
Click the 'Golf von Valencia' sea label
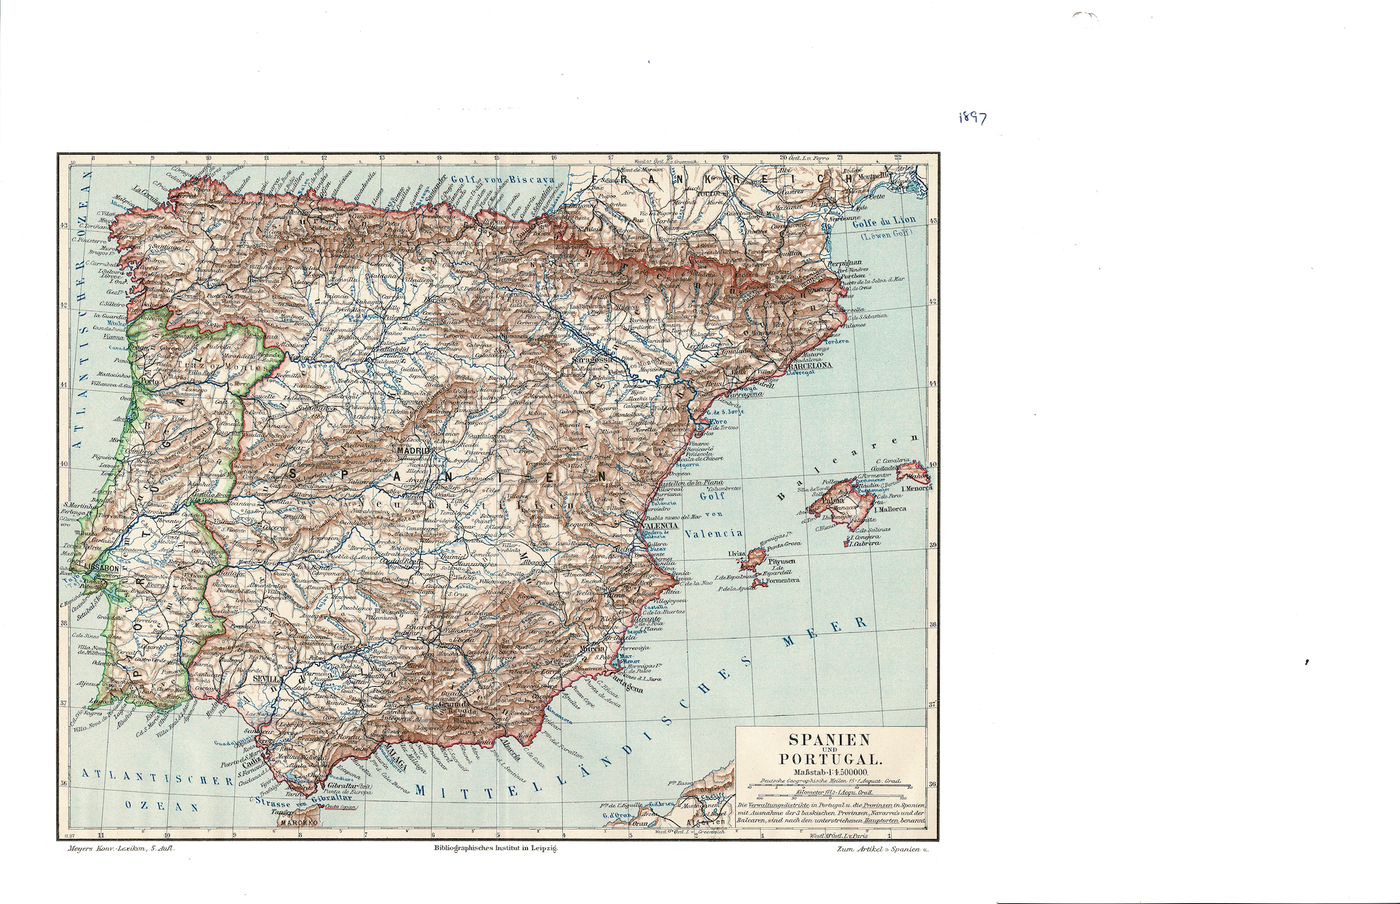(x=712, y=514)
